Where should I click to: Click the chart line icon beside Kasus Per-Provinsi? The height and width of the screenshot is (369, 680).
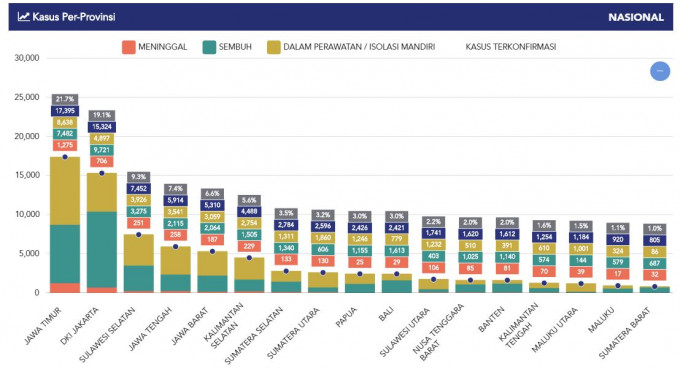point(23,17)
